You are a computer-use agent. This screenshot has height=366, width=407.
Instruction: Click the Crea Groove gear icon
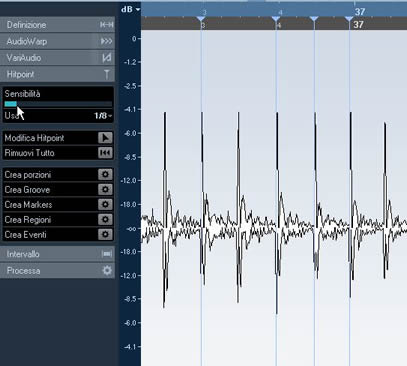pos(105,189)
